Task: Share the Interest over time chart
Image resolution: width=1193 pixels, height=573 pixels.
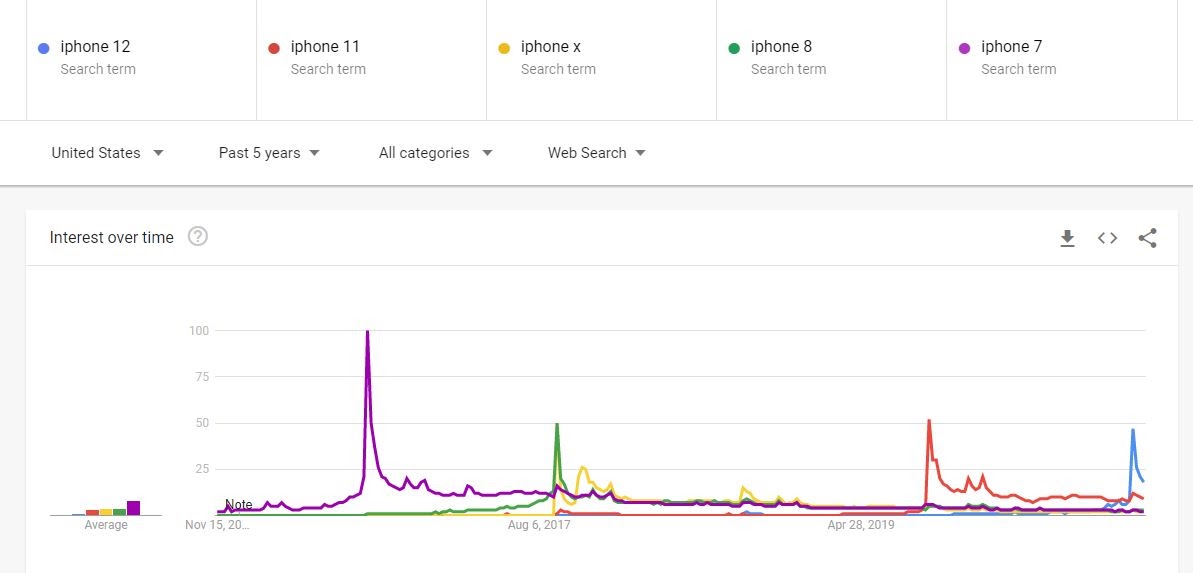Action: coord(1147,238)
